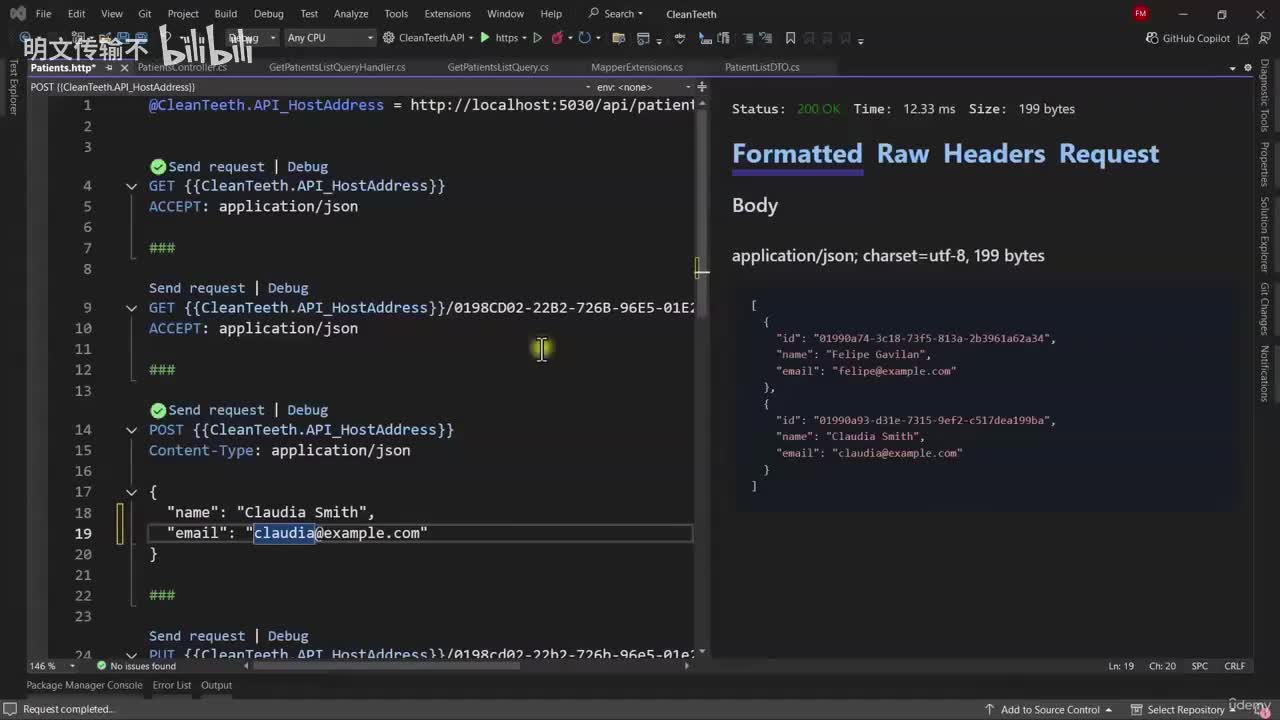Open the Search box in title bar

[616, 14]
